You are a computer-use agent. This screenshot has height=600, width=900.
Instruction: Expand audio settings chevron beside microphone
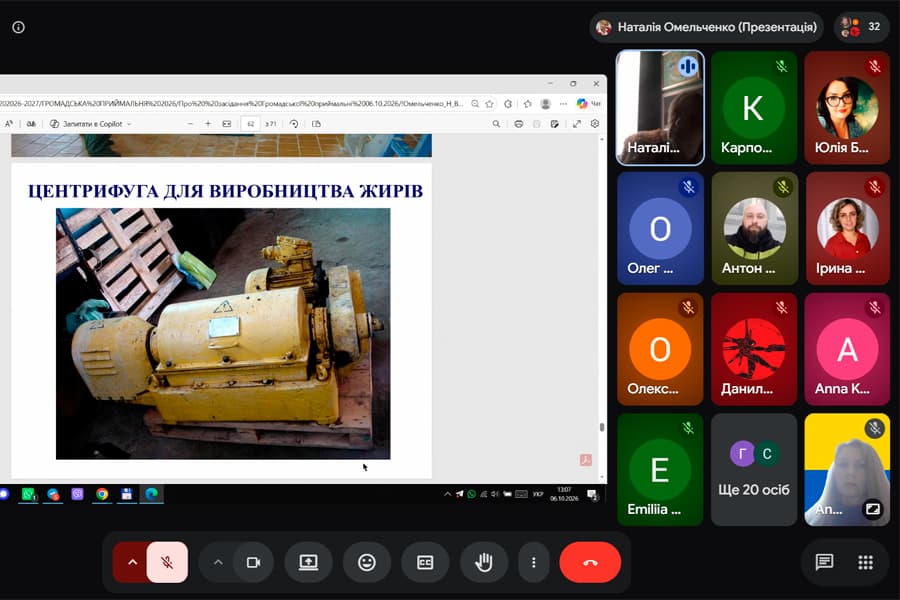tap(132, 563)
